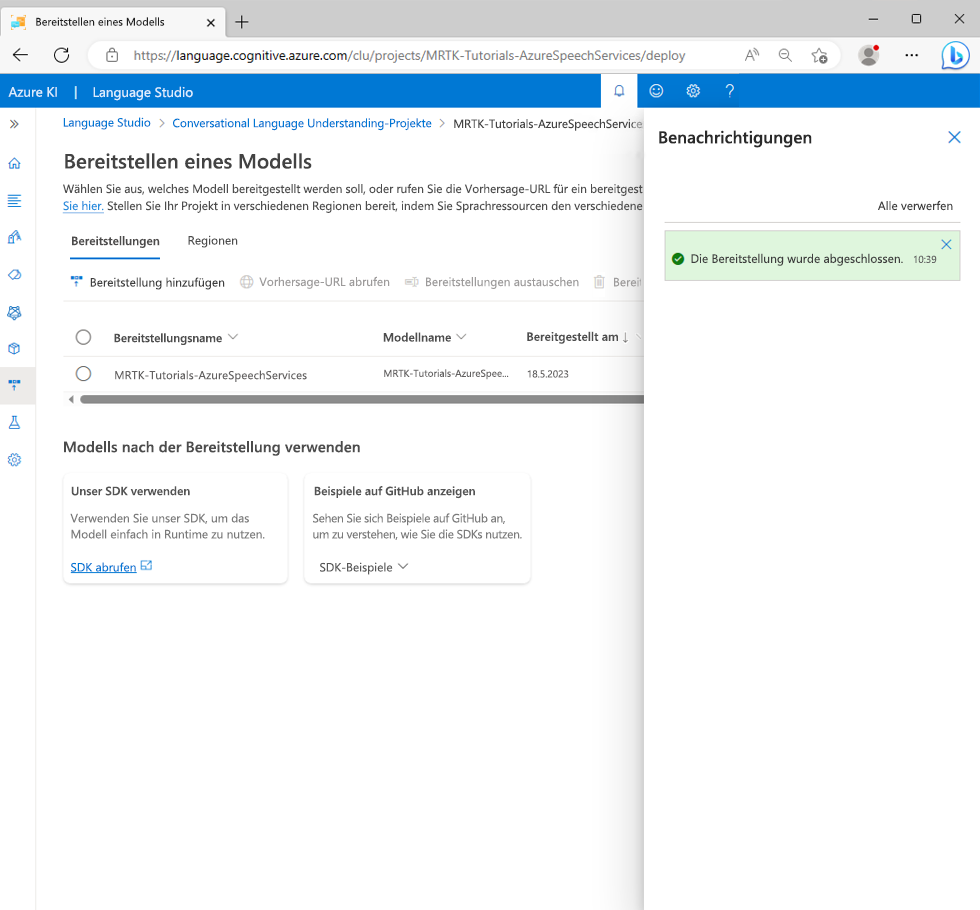Open the schema definition sidebar icon
The image size is (980, 910).
coord(14,201)
